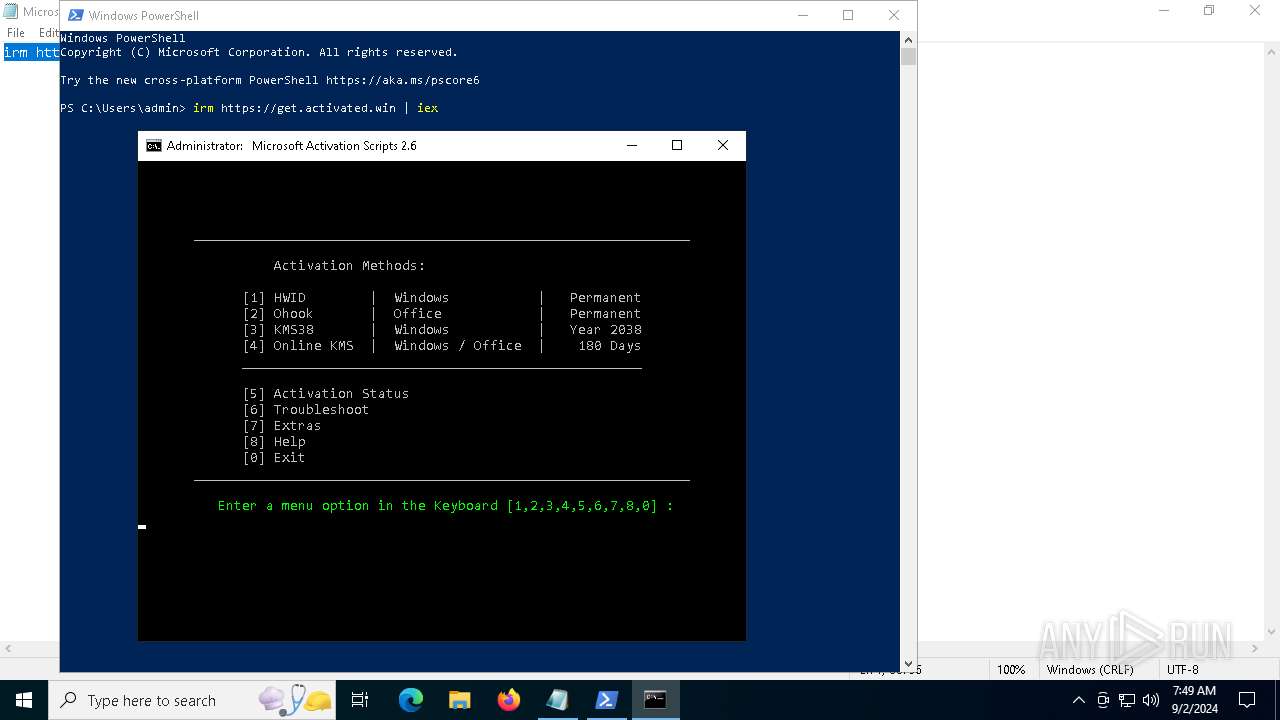Switch to Notepad via taskbar icon
The height and width of the screenshot is (720, 1280).
click(x=557, y=700)
